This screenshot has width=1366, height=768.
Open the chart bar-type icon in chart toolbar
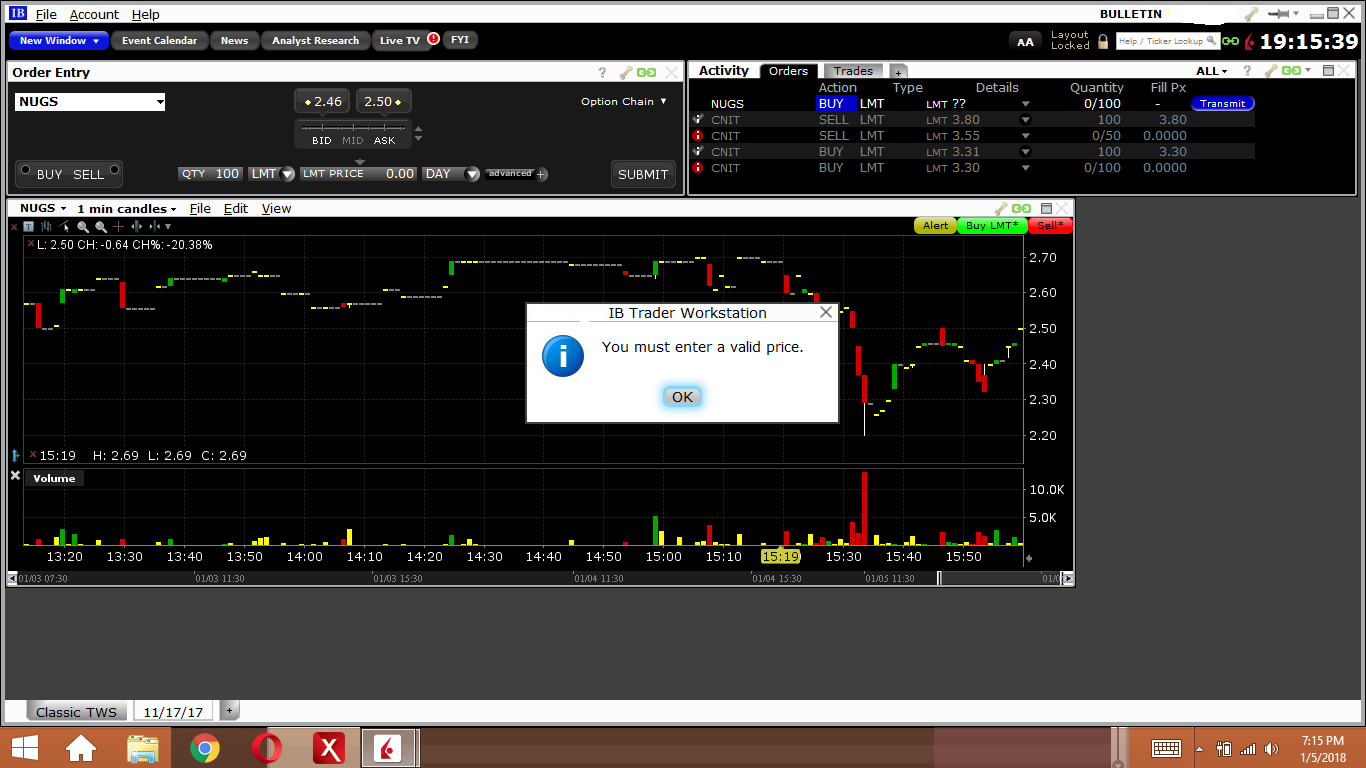pyautogui.click(x=46, y=227)
